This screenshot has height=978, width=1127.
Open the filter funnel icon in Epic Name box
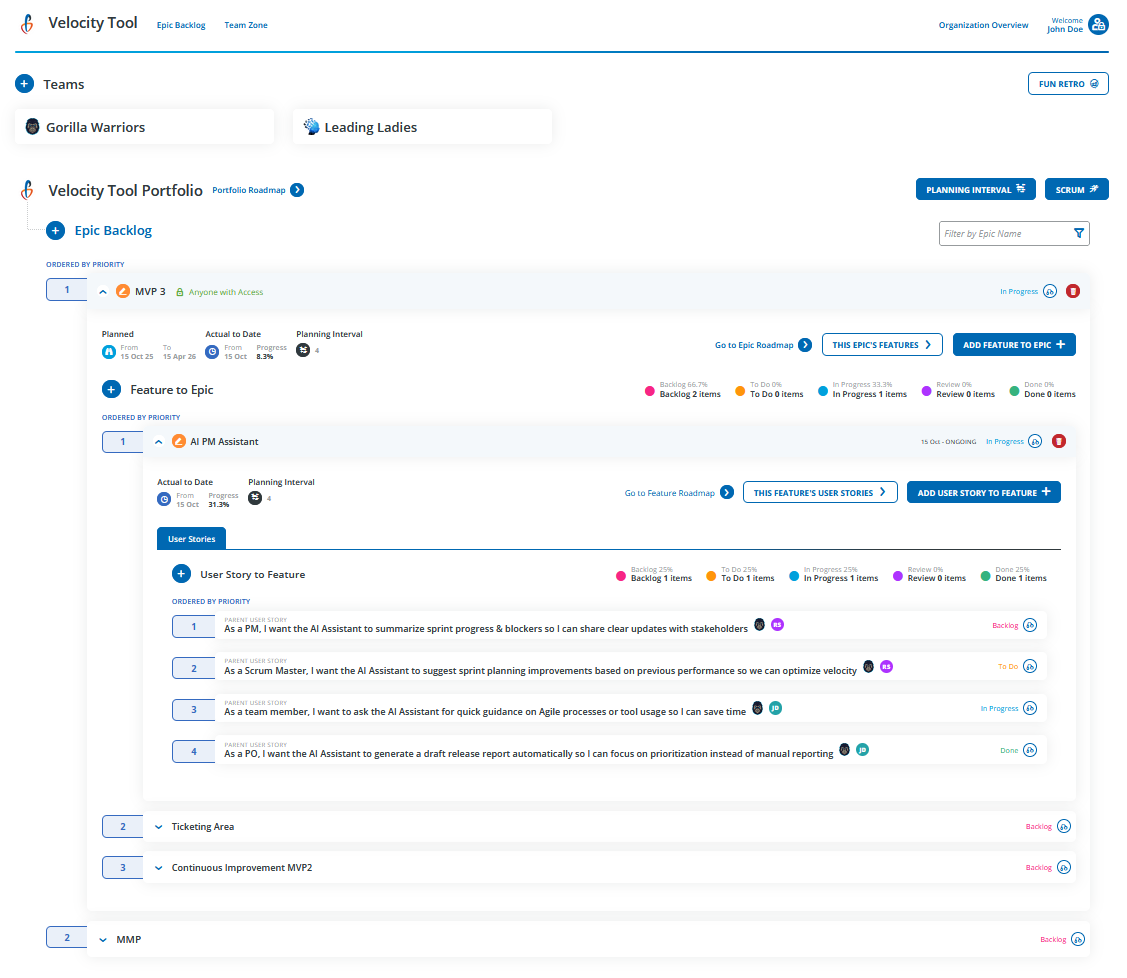pos(1079,232)
